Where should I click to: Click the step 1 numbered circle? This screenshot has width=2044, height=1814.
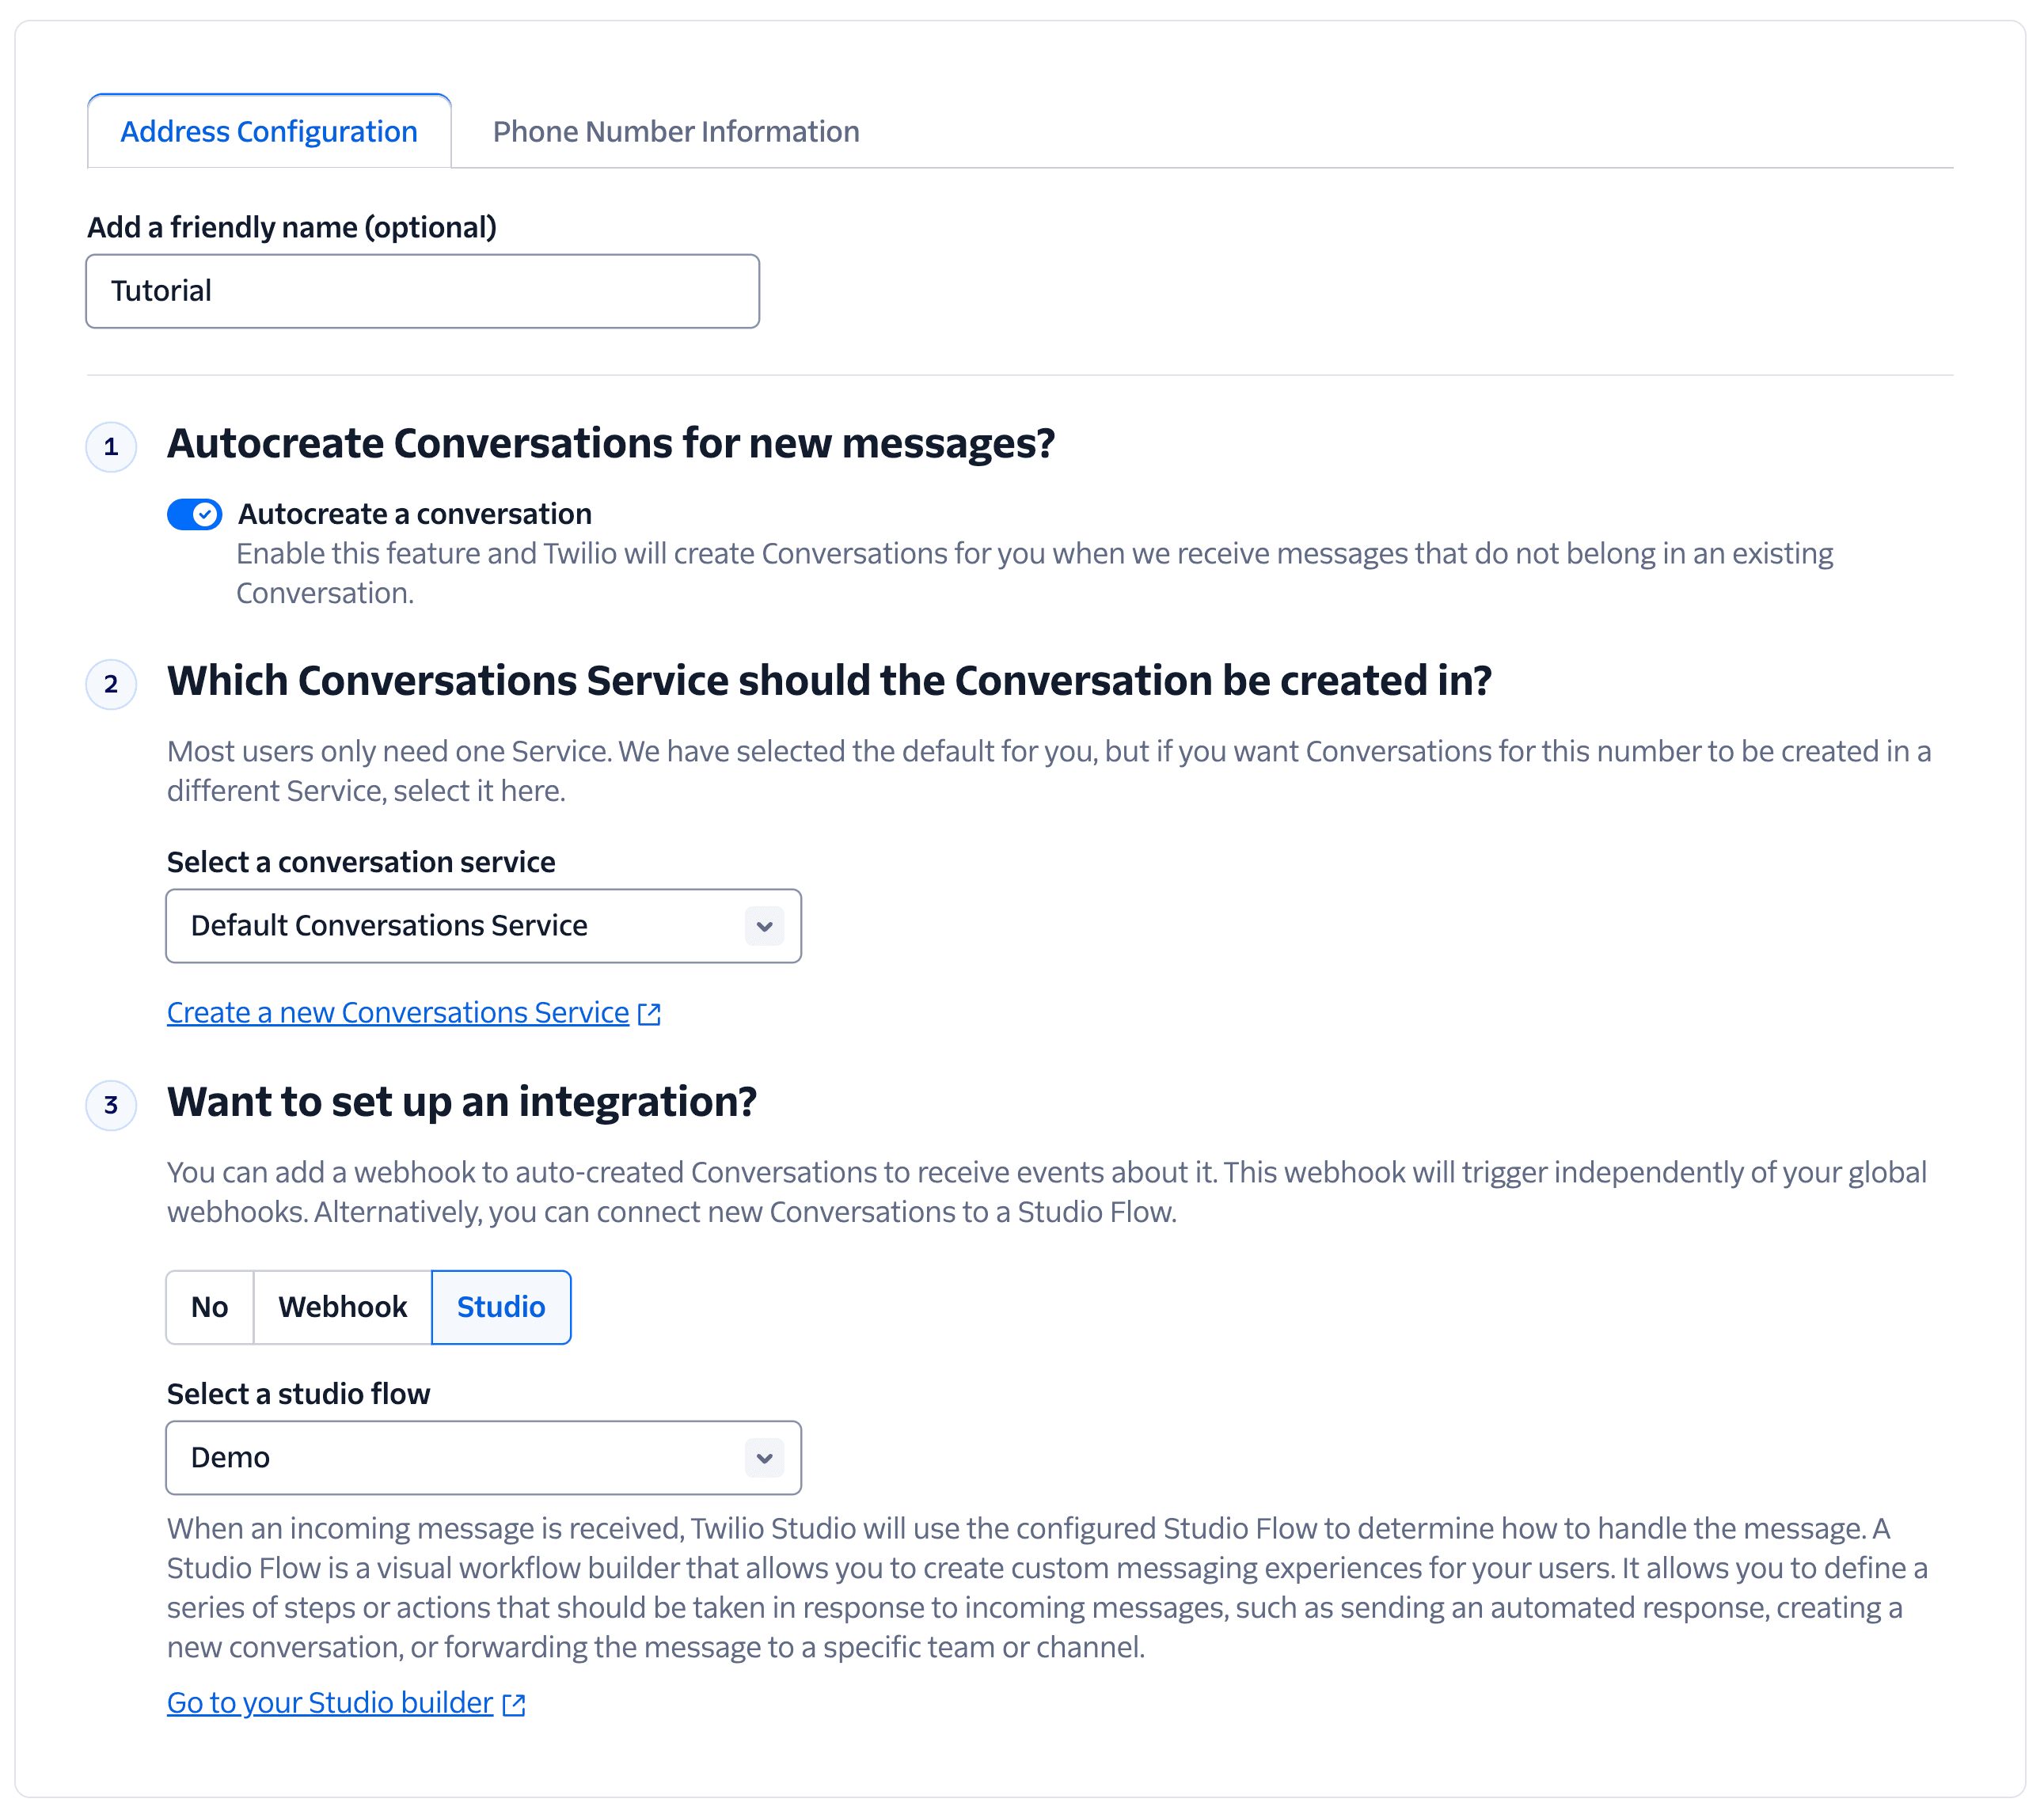(111, 447)
